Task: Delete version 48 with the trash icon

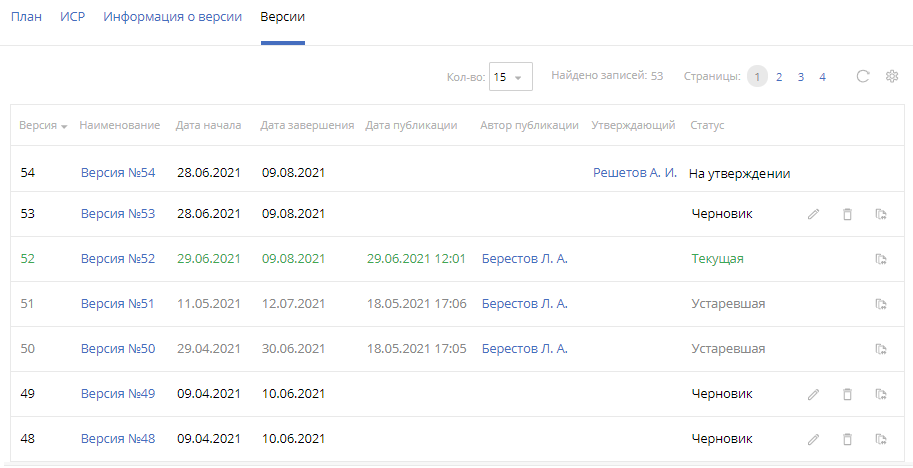Action: click(x=847, y=439)
